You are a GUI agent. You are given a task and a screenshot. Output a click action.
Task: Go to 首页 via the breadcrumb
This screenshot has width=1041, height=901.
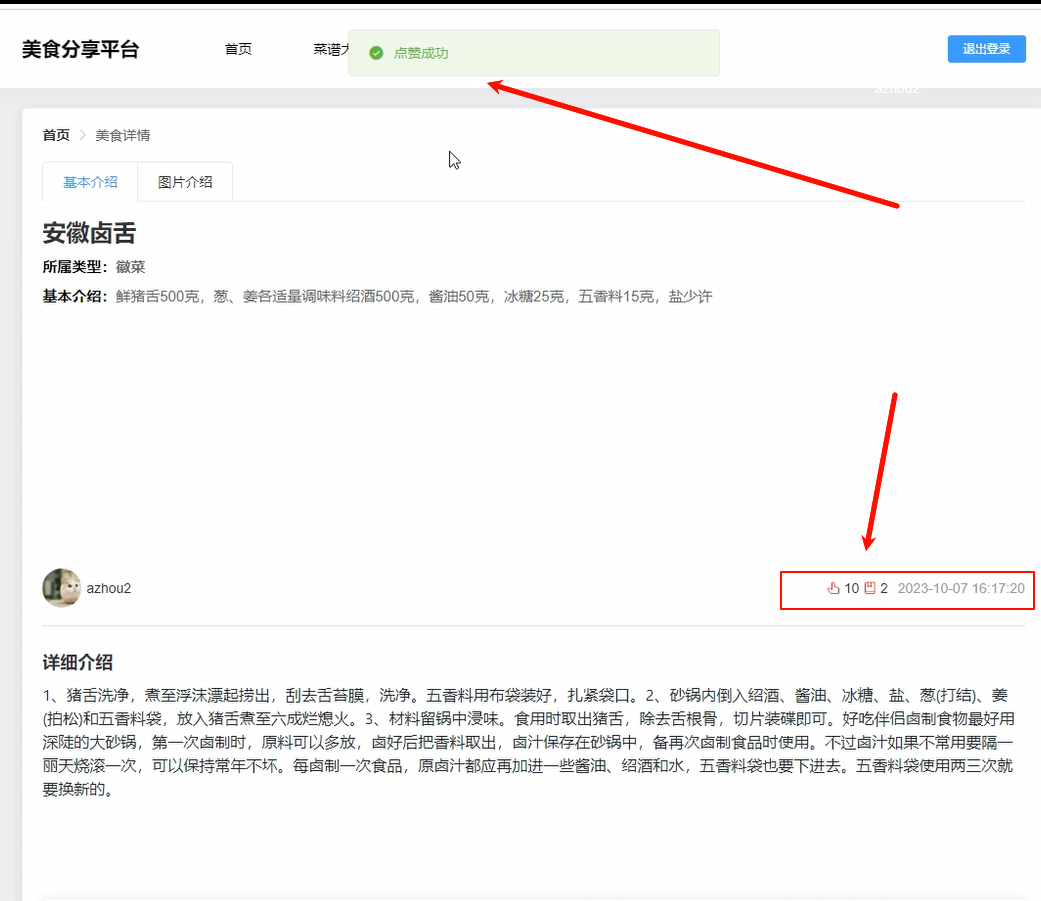56,135
